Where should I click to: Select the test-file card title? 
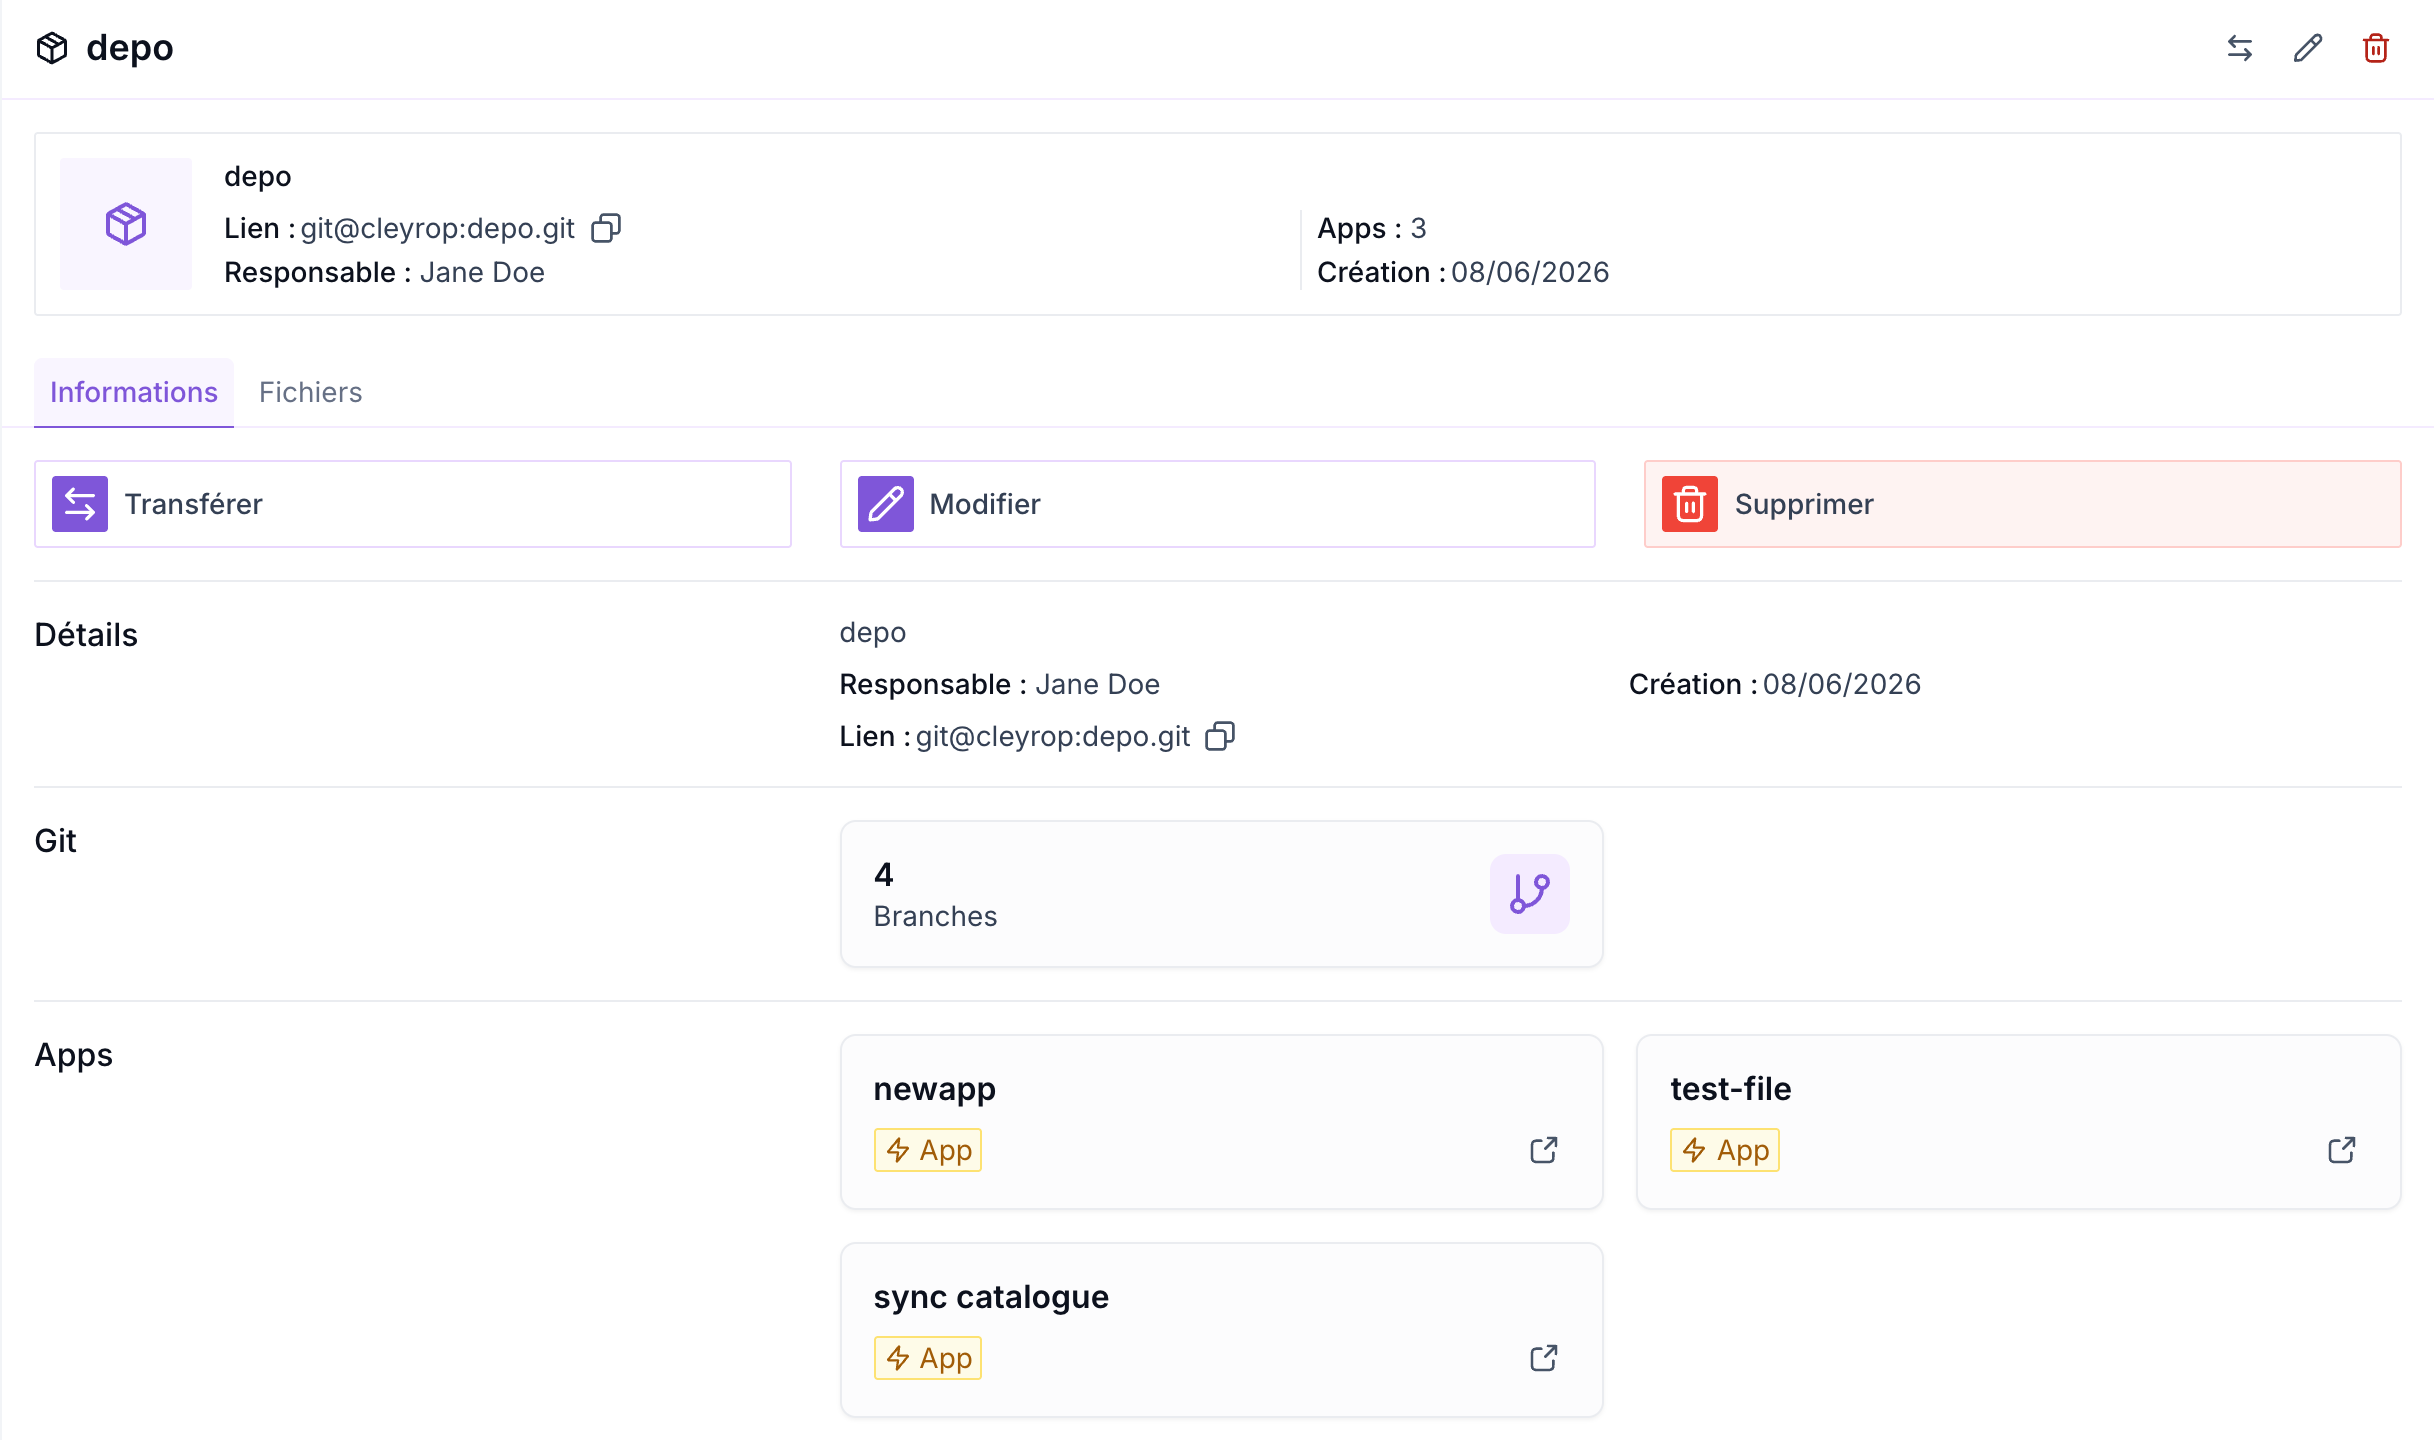[x=1731, y=1089]
